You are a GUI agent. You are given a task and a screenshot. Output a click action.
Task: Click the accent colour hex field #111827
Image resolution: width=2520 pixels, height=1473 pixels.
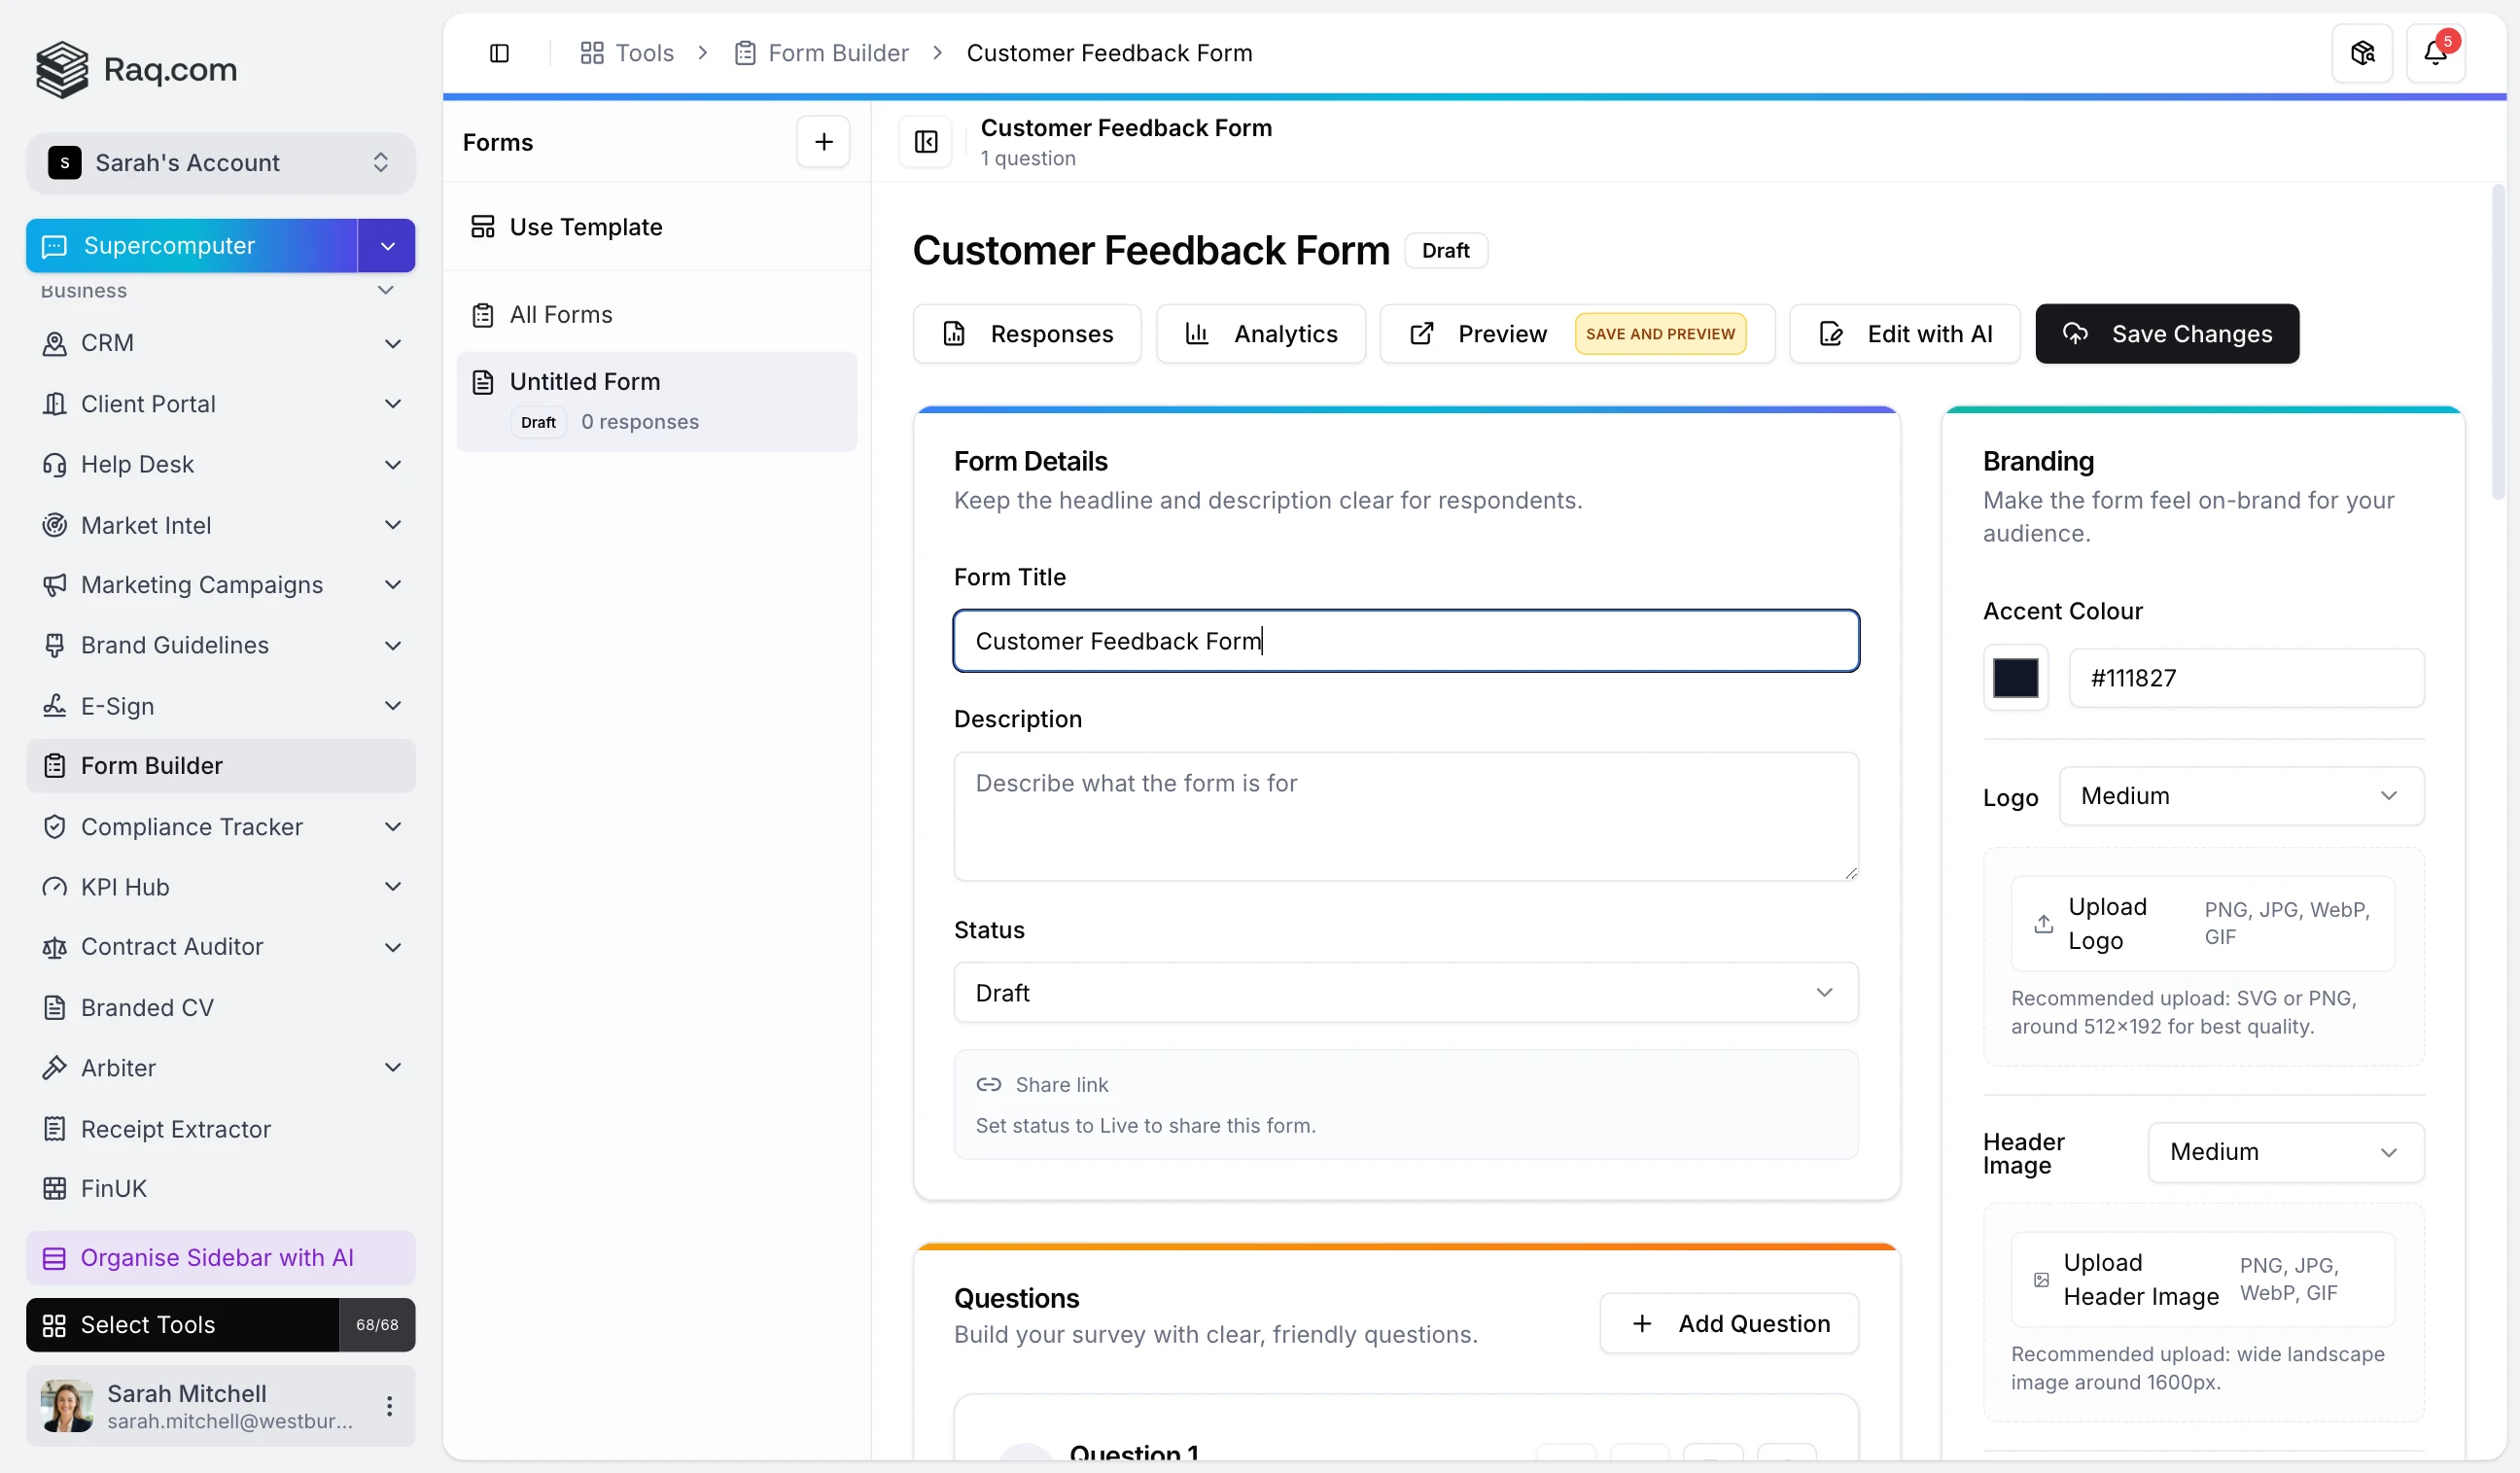click(x=2246, y=678)
